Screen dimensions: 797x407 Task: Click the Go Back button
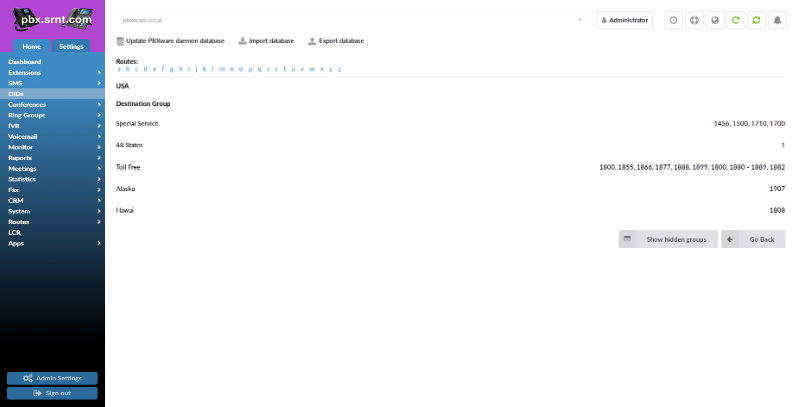coord(753,239)
